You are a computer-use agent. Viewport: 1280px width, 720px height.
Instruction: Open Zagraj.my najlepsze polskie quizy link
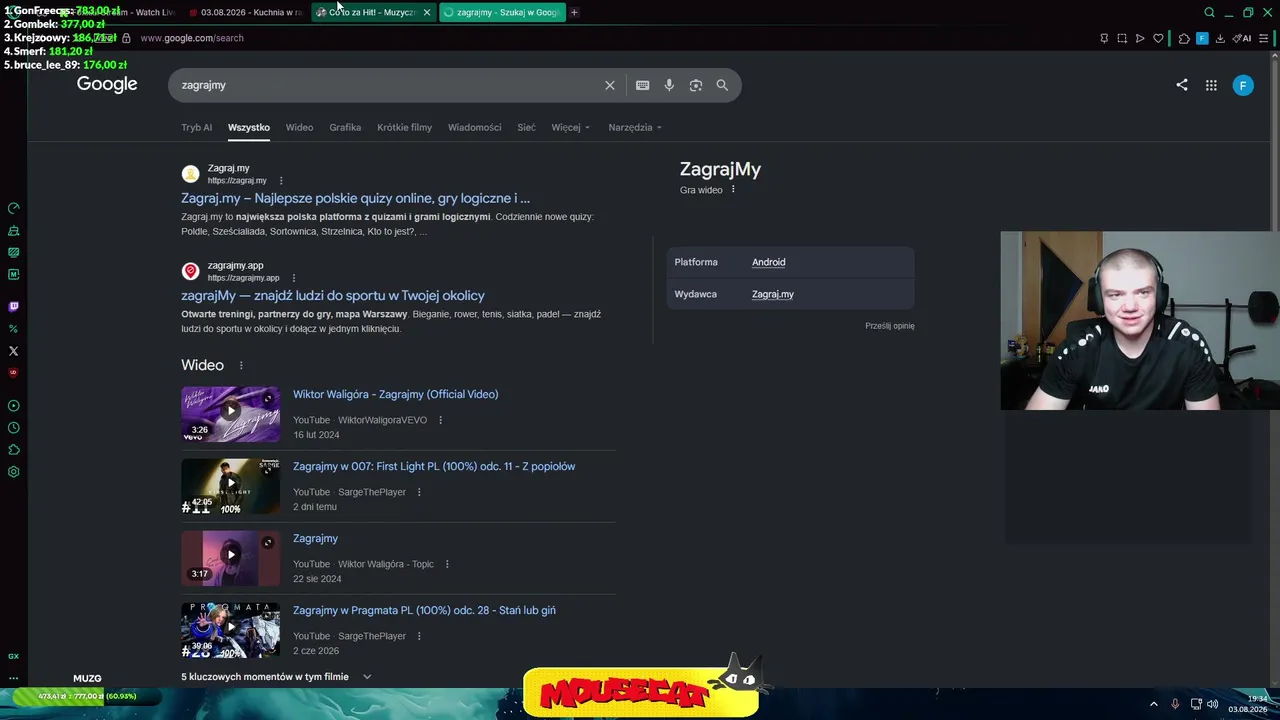355,198
